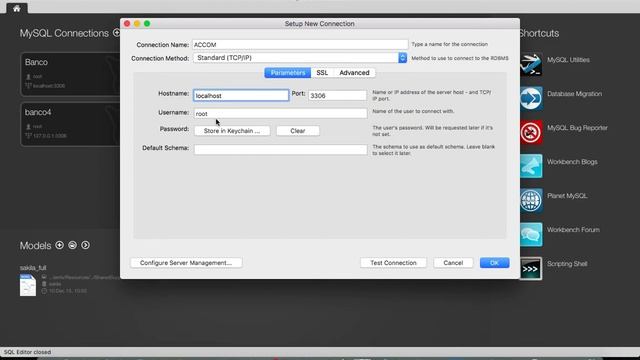Focus the Hostname input field
This screenshot has height=360, width=640.
click(241, 96)
